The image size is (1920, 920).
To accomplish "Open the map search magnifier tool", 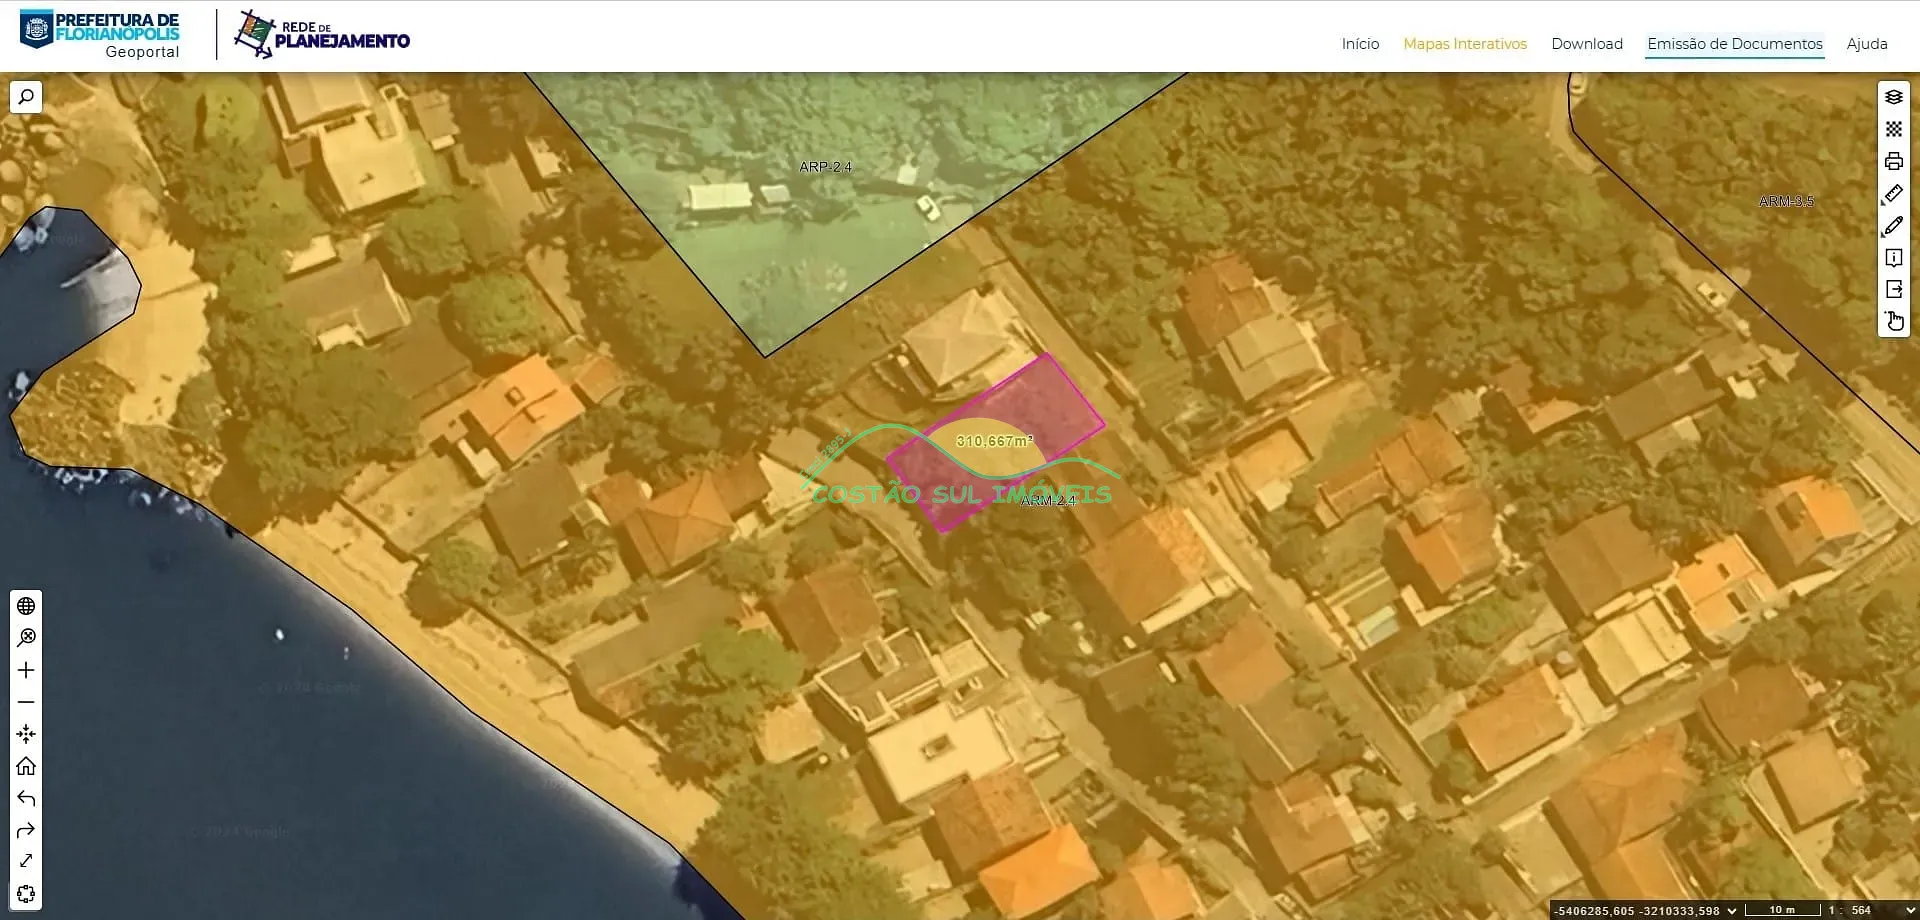I will (26, 97).
